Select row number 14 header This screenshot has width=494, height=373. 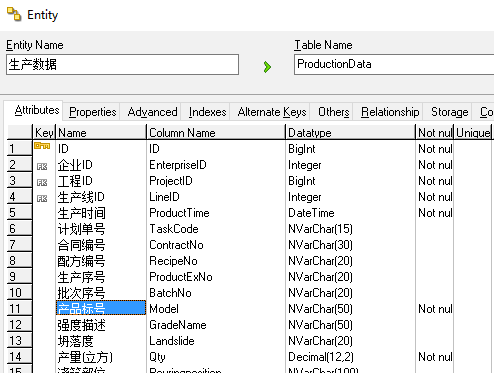(x=19, y=356)
